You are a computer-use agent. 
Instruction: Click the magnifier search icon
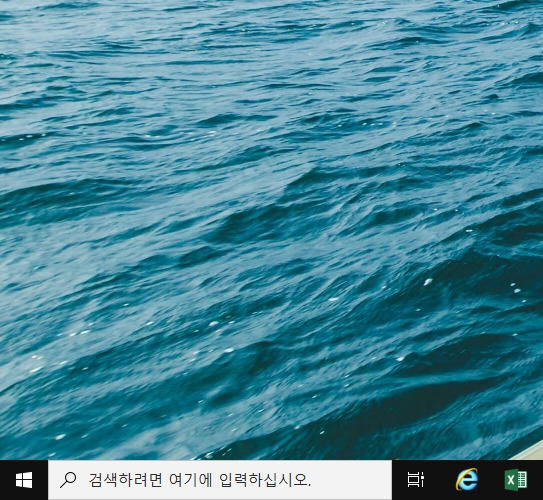coord(68,480)
